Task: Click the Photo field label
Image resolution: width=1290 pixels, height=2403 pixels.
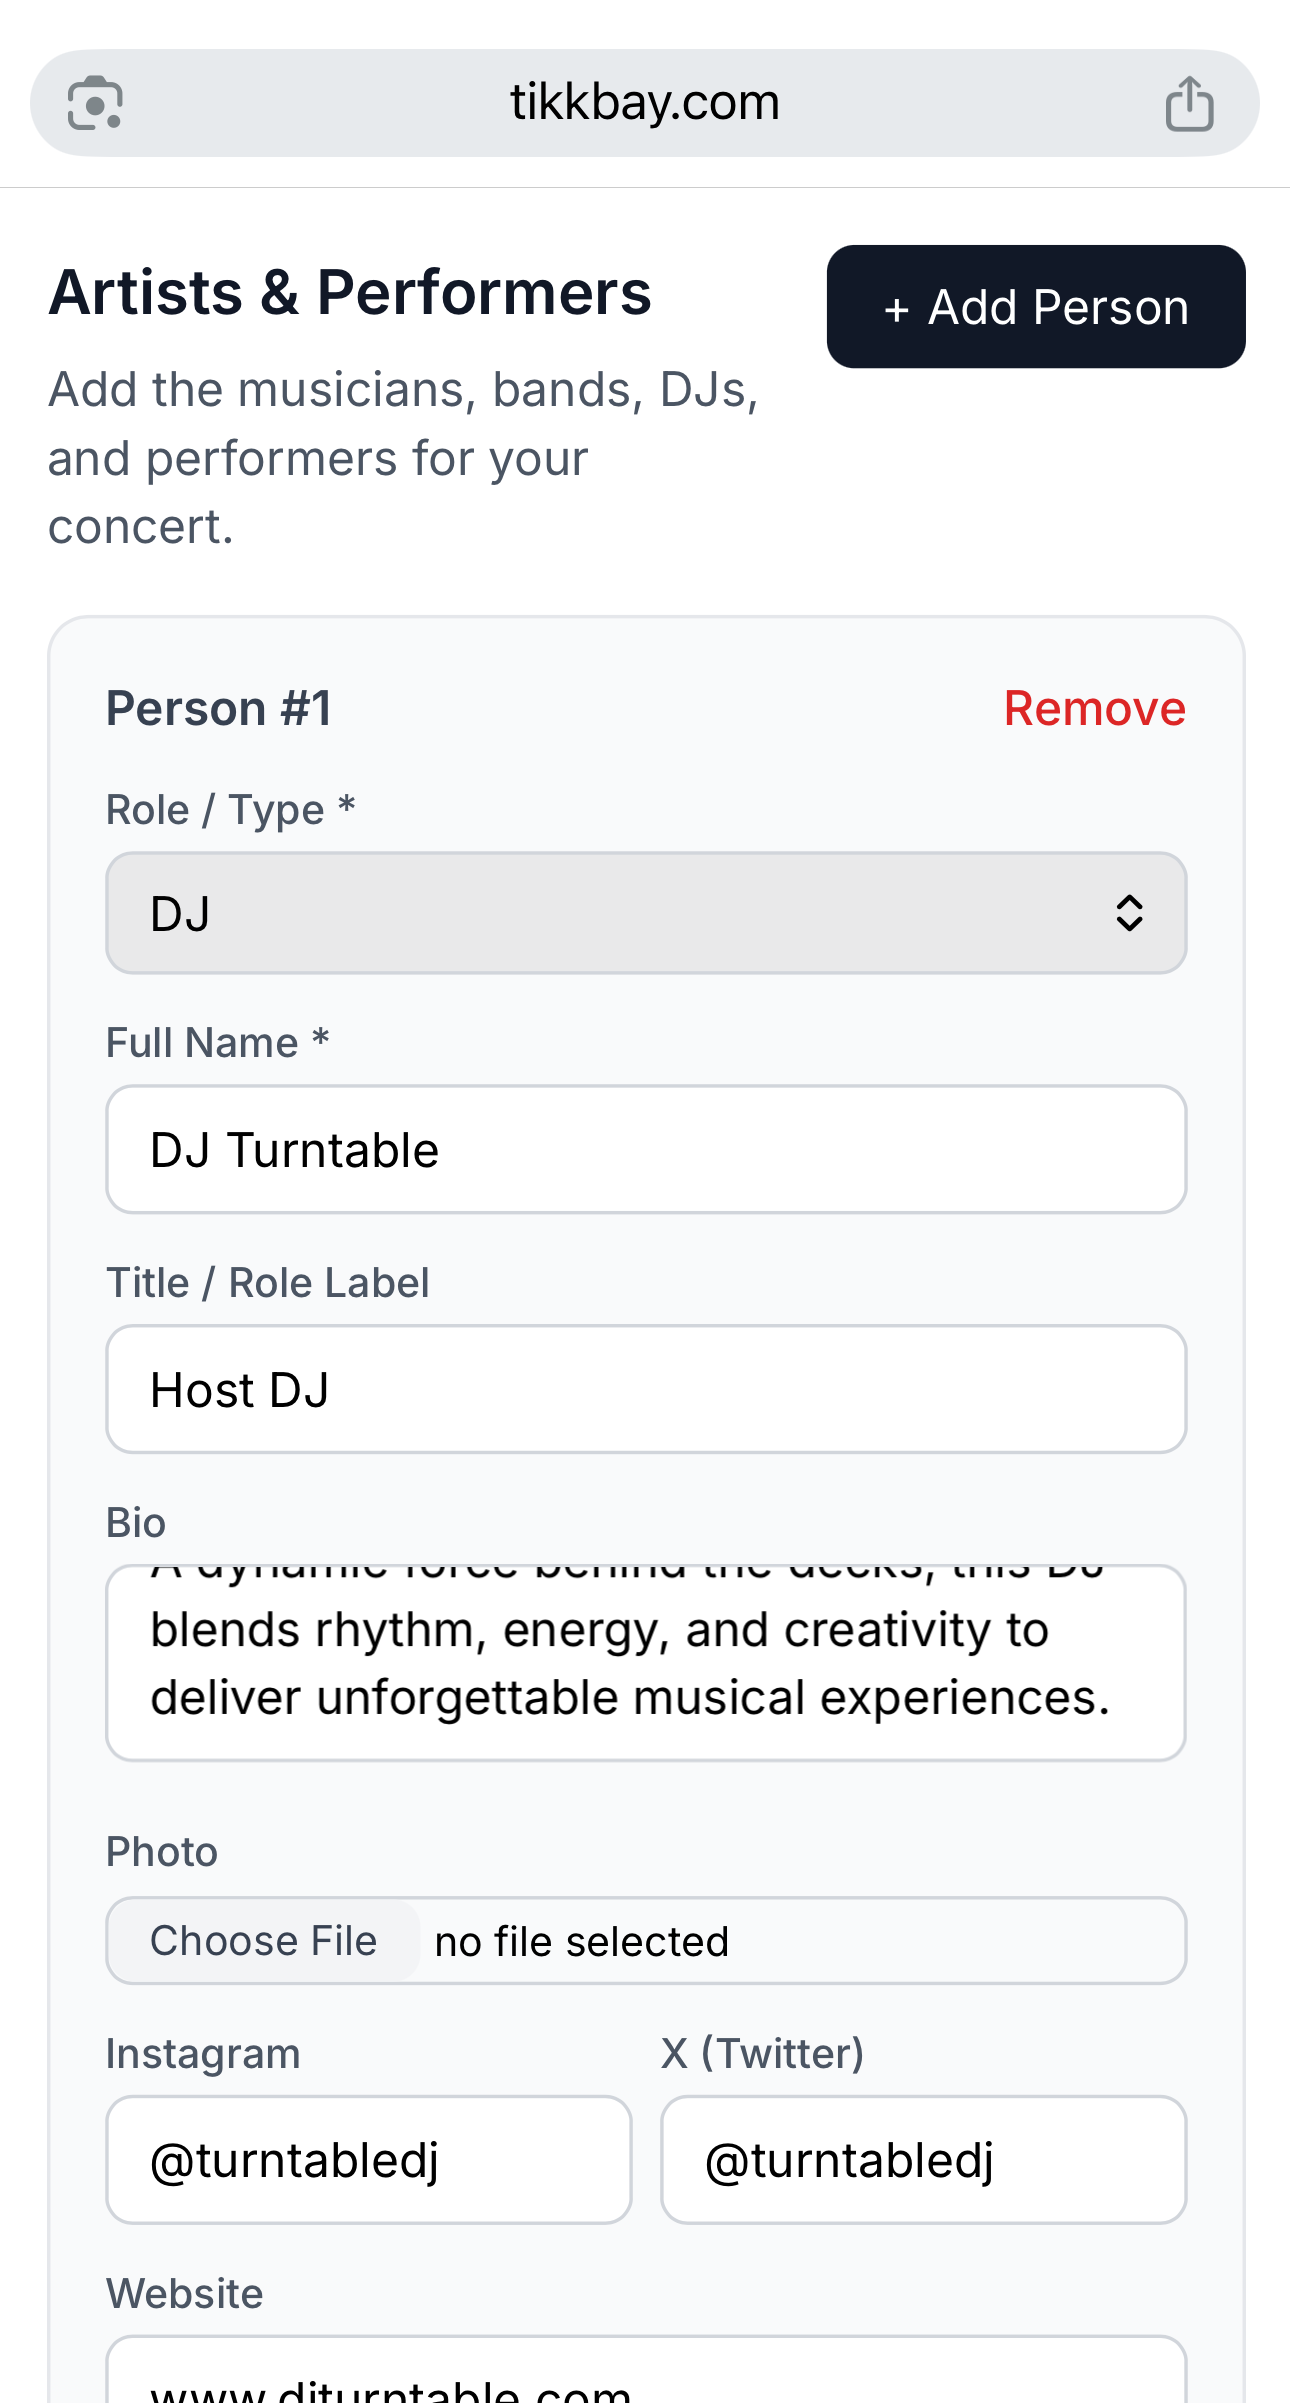Action: [162, 1852]
